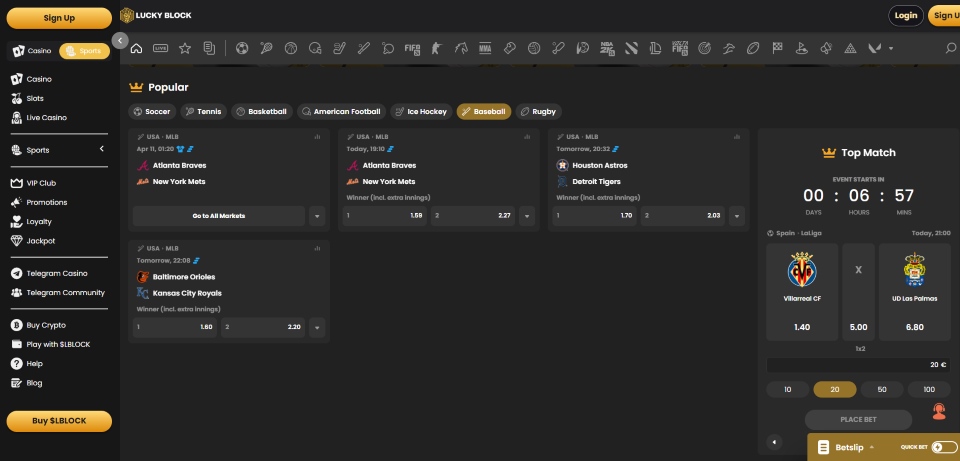Select the 50 stake amount option
The width and height of the screenshot is (960, 461).
click(x=881, y=389)
